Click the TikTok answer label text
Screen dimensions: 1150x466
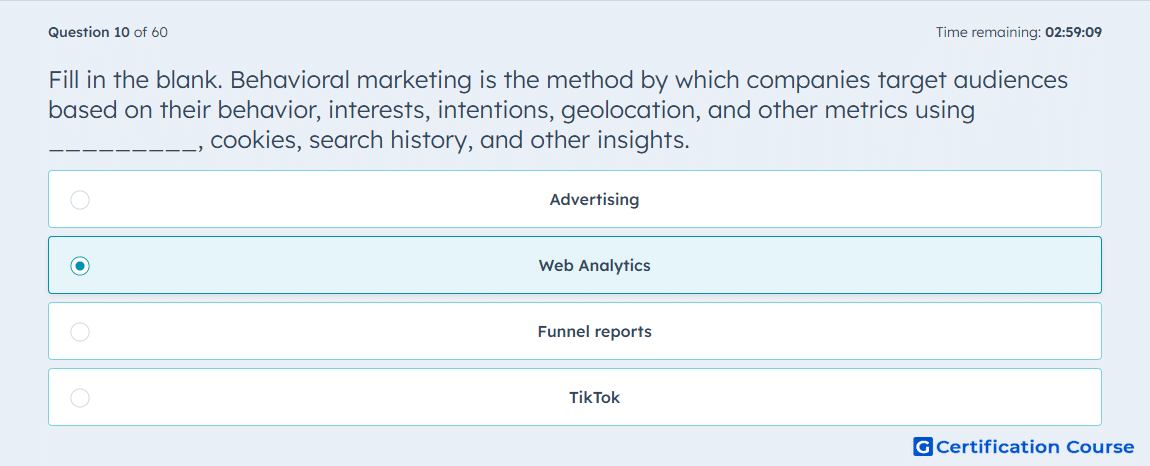click(594, 398)
